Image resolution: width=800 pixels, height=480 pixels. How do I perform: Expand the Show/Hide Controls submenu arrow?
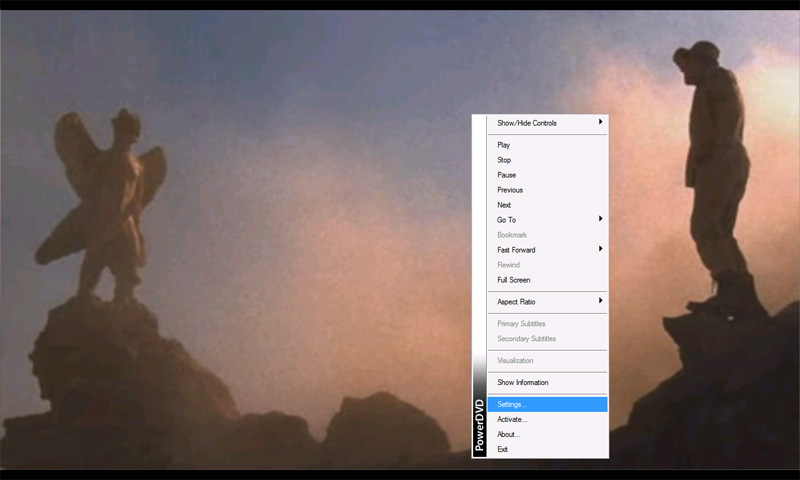601,122
